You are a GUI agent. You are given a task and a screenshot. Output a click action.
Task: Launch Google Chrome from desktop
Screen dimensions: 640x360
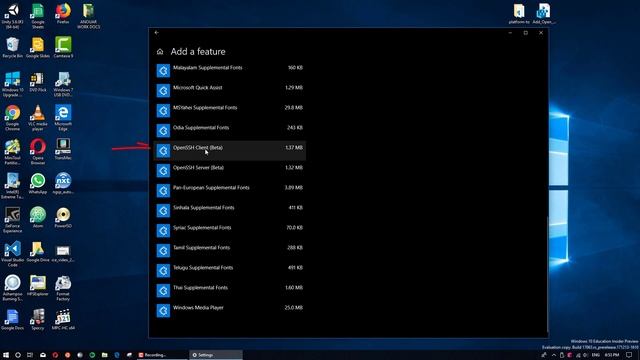tap(13, 118)
